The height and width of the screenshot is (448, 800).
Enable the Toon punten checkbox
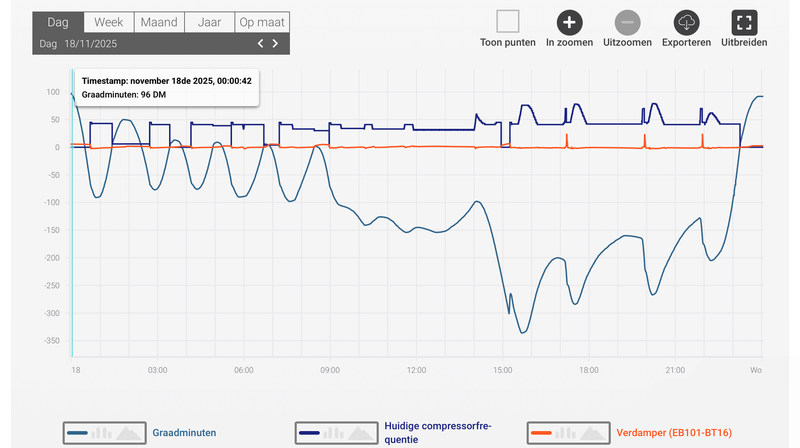[509, 22]
